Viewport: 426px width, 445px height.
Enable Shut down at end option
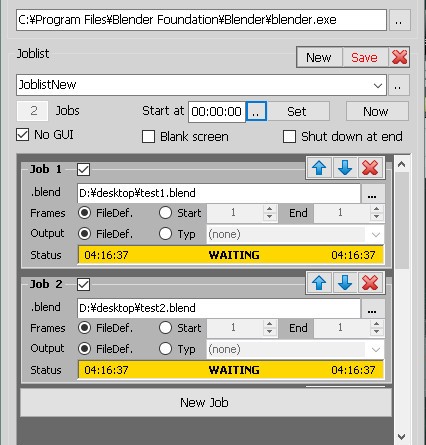click(289, 137)
